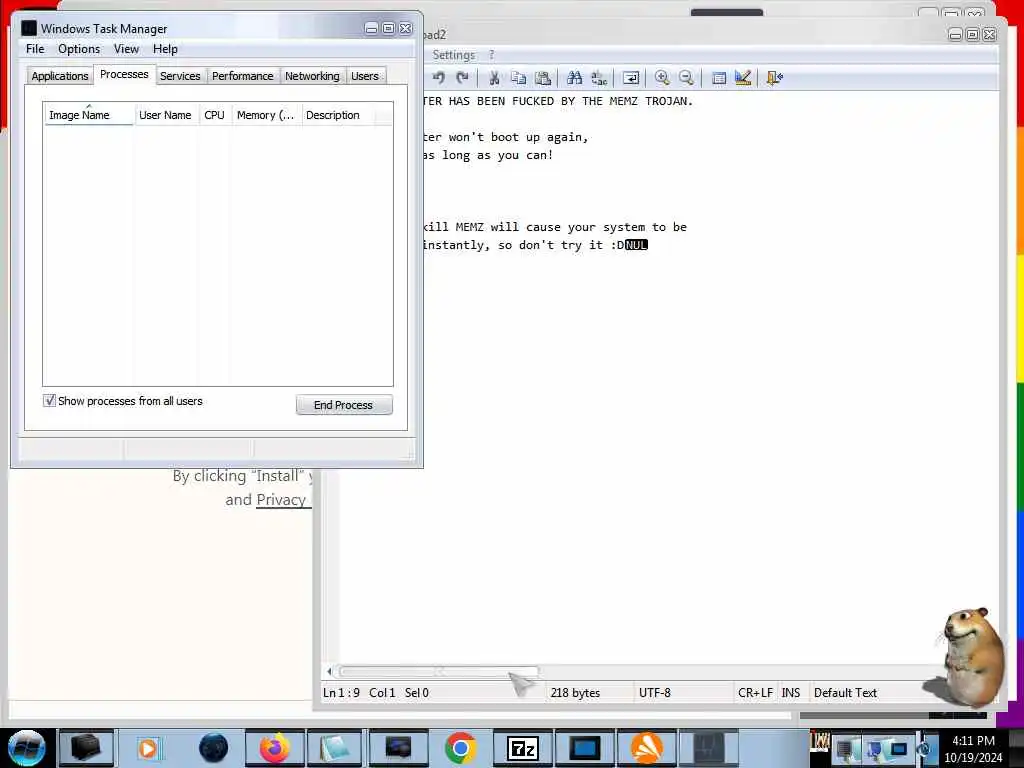Sort by Image Name column header

click(x=89, y=115)
